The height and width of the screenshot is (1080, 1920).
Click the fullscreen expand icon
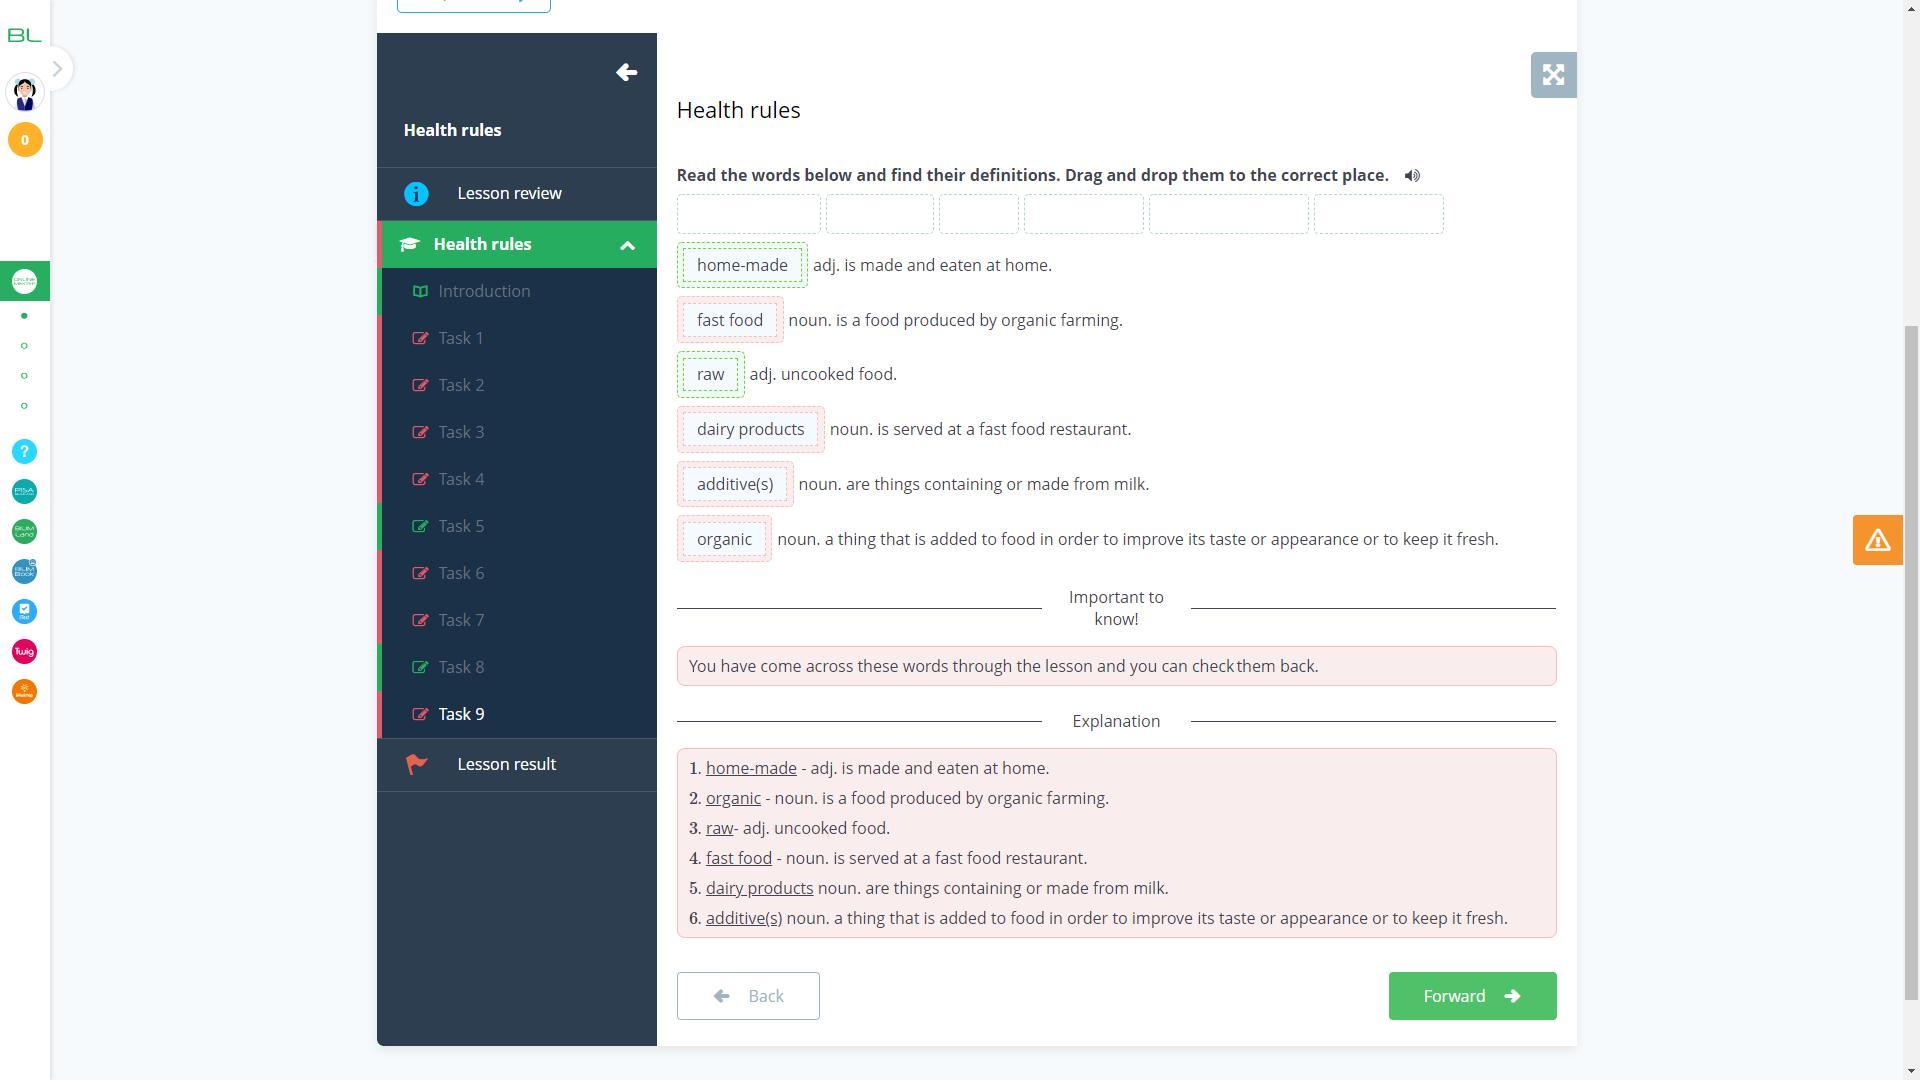tap(1553, 75)
